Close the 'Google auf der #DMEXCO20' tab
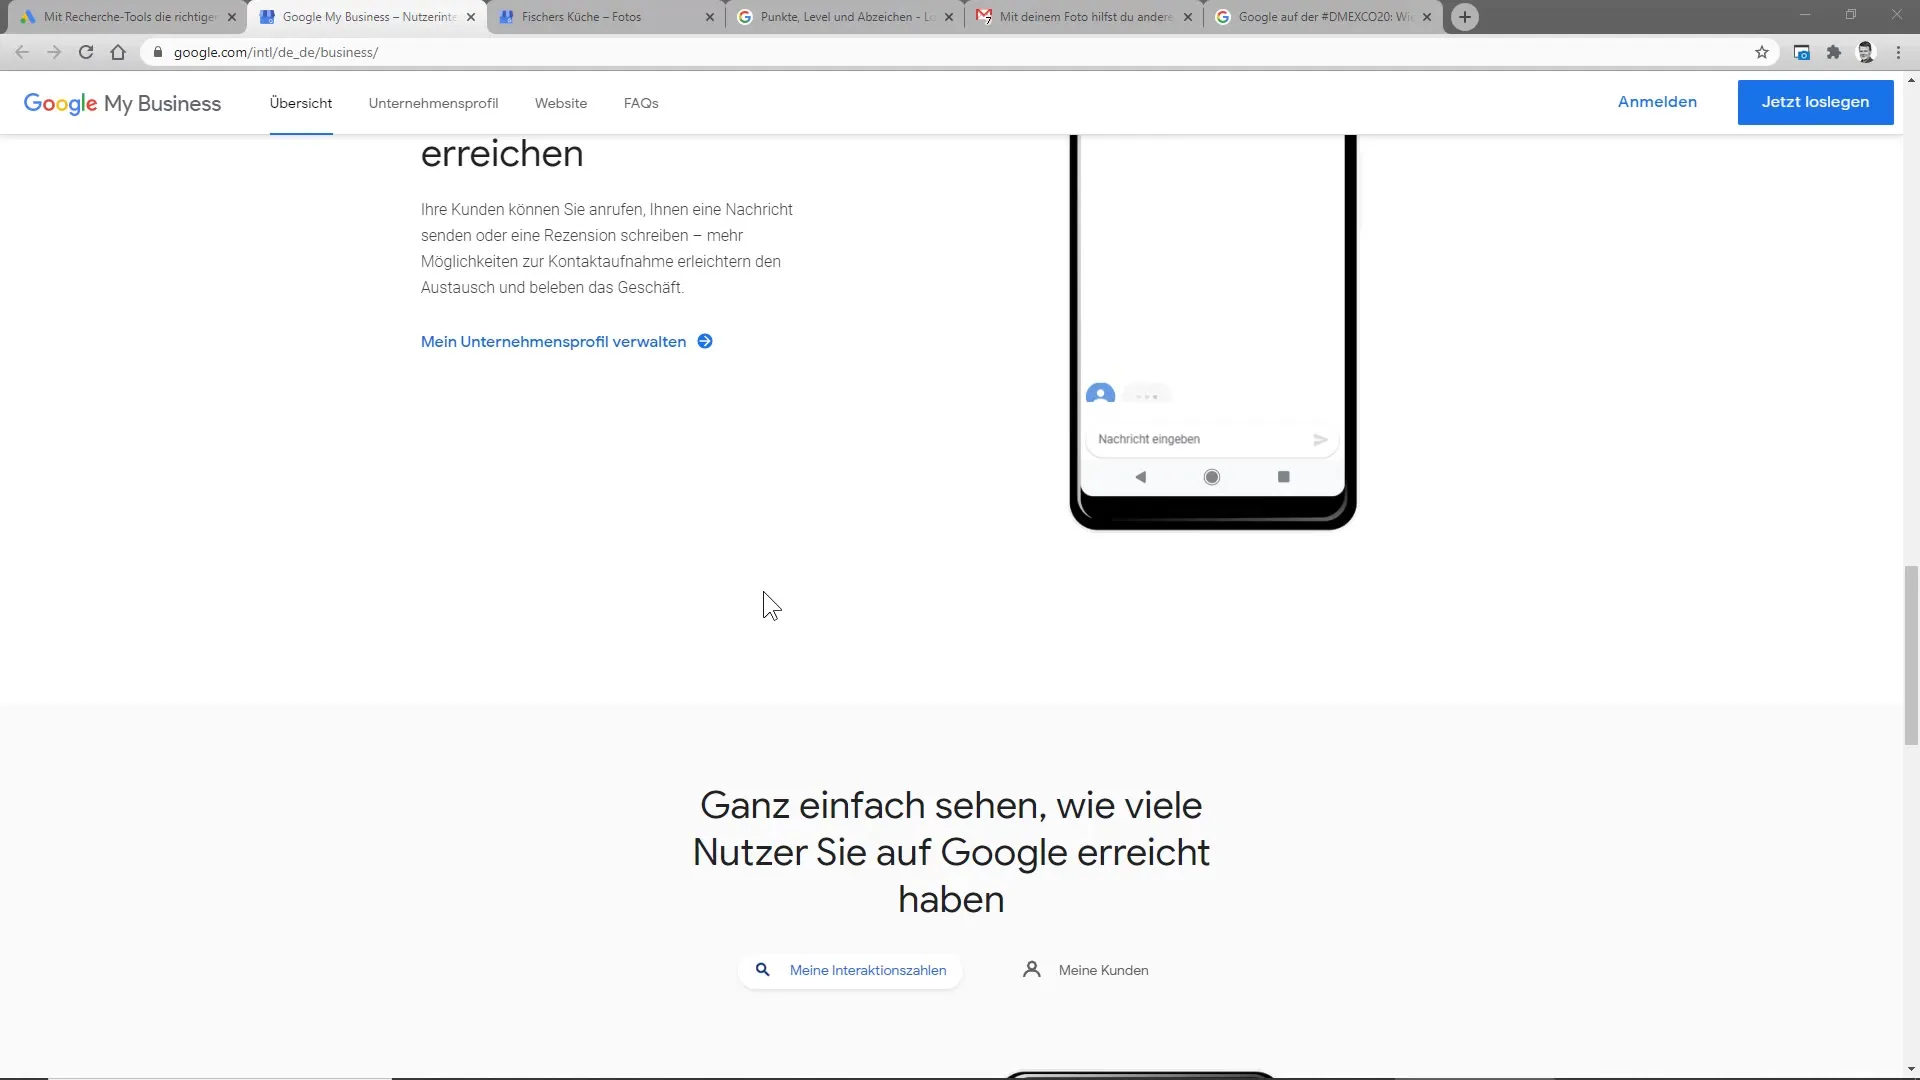This screenshot has width=1920, height=1080. pyautogui.click(x=1427, y=17)
